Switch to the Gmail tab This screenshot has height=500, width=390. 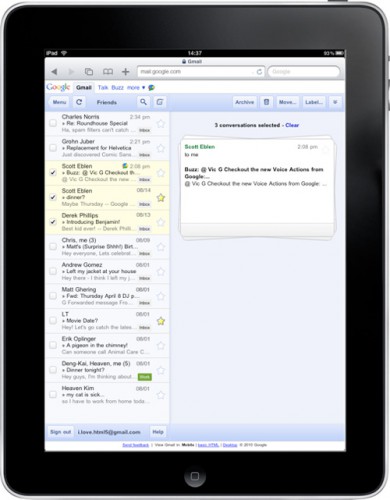pyautogui.click(x=84, y=88)
